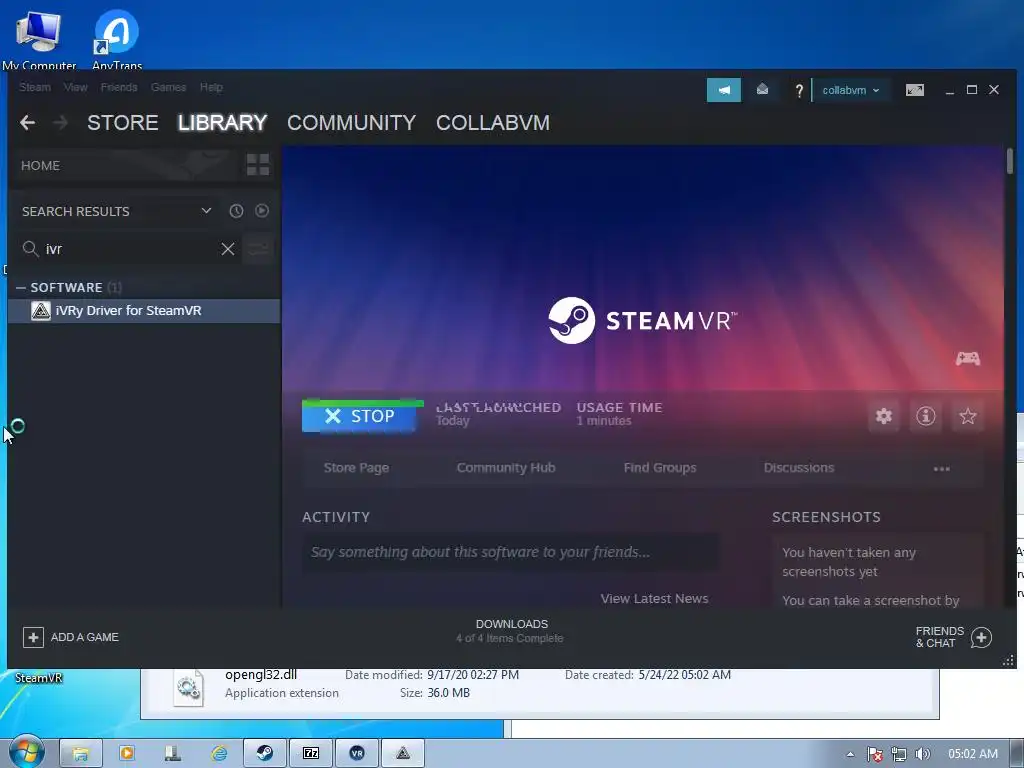1024x768 pixels.
Task: Open the Games menu
Action: point(168,87)
